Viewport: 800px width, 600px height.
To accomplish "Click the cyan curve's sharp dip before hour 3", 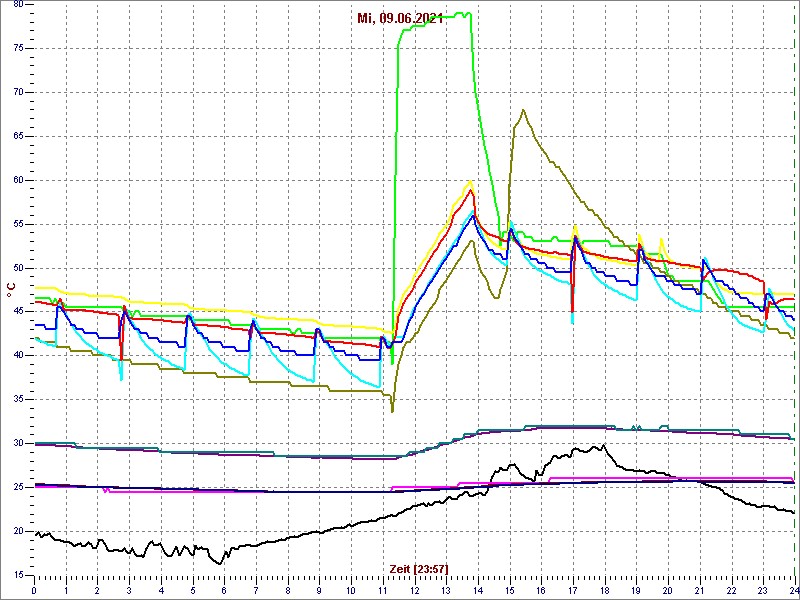I will [x=121, y=378].
